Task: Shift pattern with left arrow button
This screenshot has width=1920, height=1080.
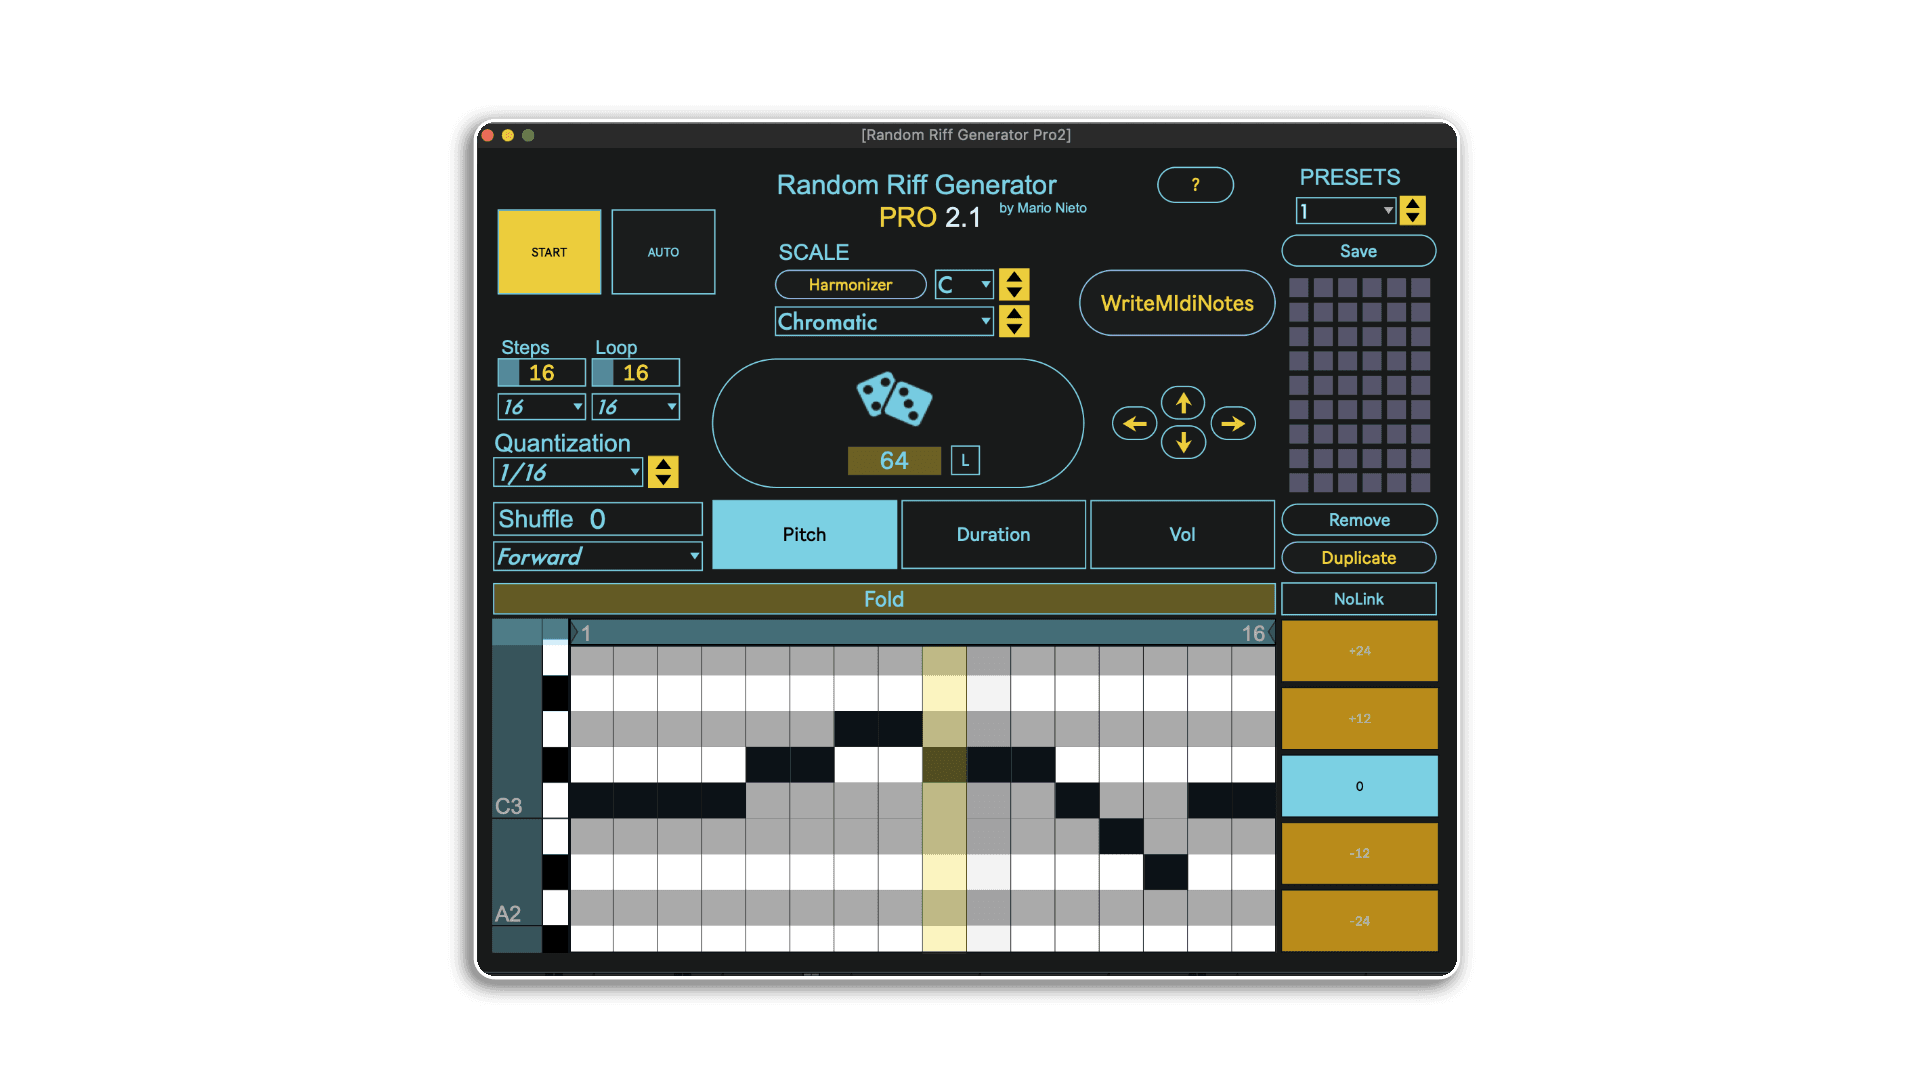Action: coord(1134,424)
